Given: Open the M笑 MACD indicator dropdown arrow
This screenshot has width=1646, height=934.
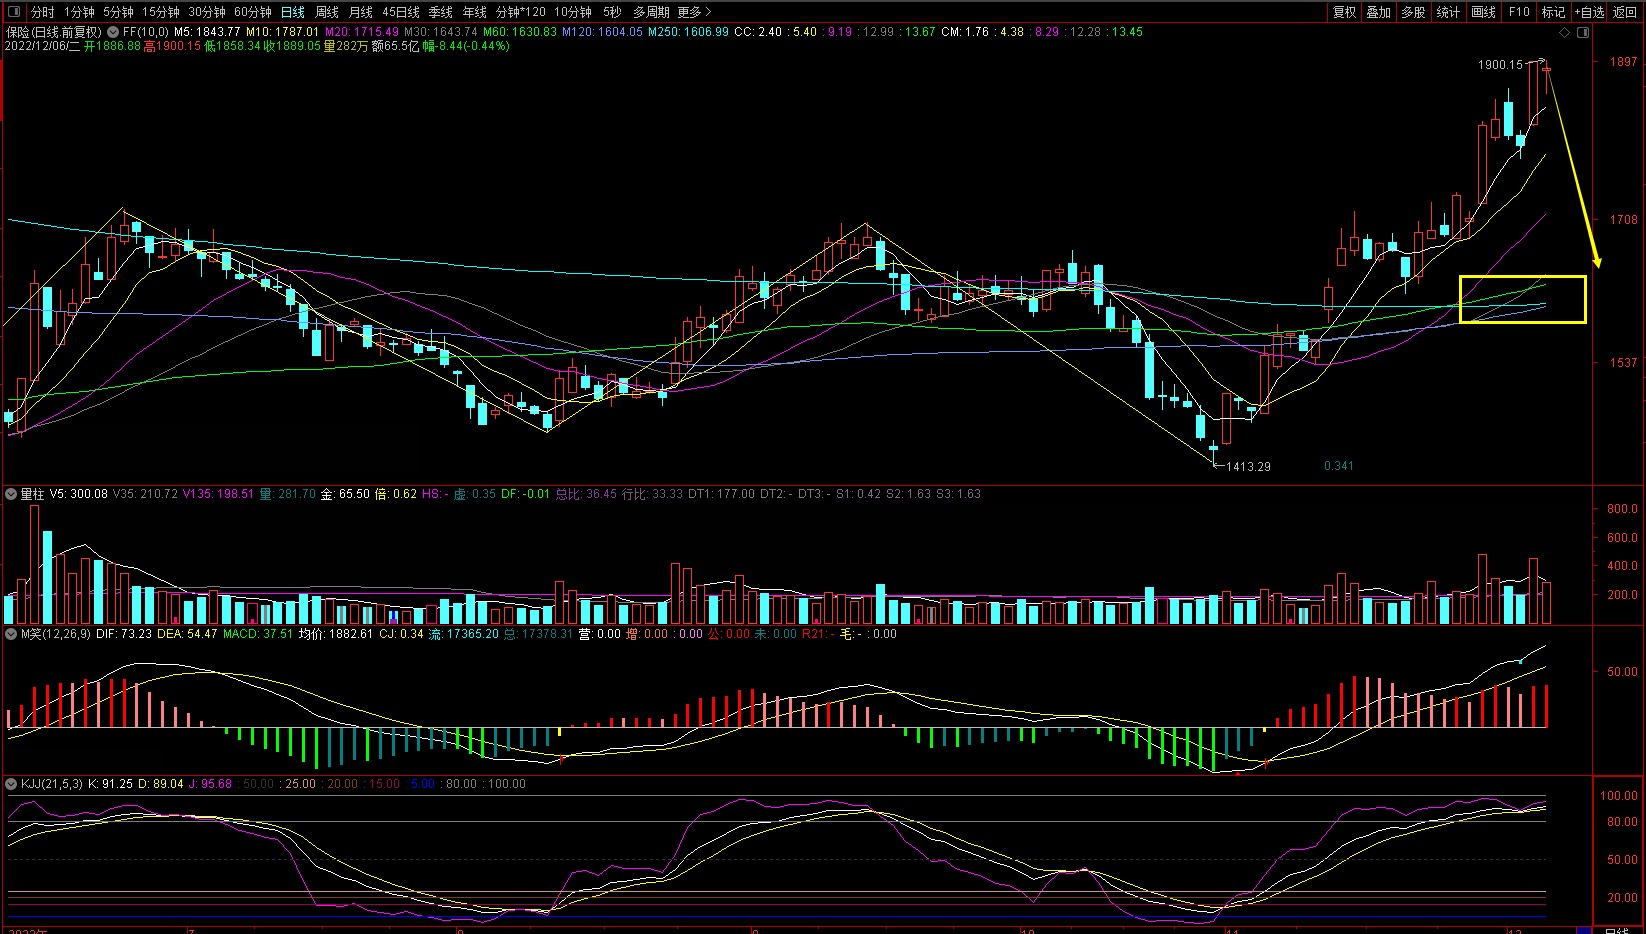Looking at the screenshot, I should 11,634.
